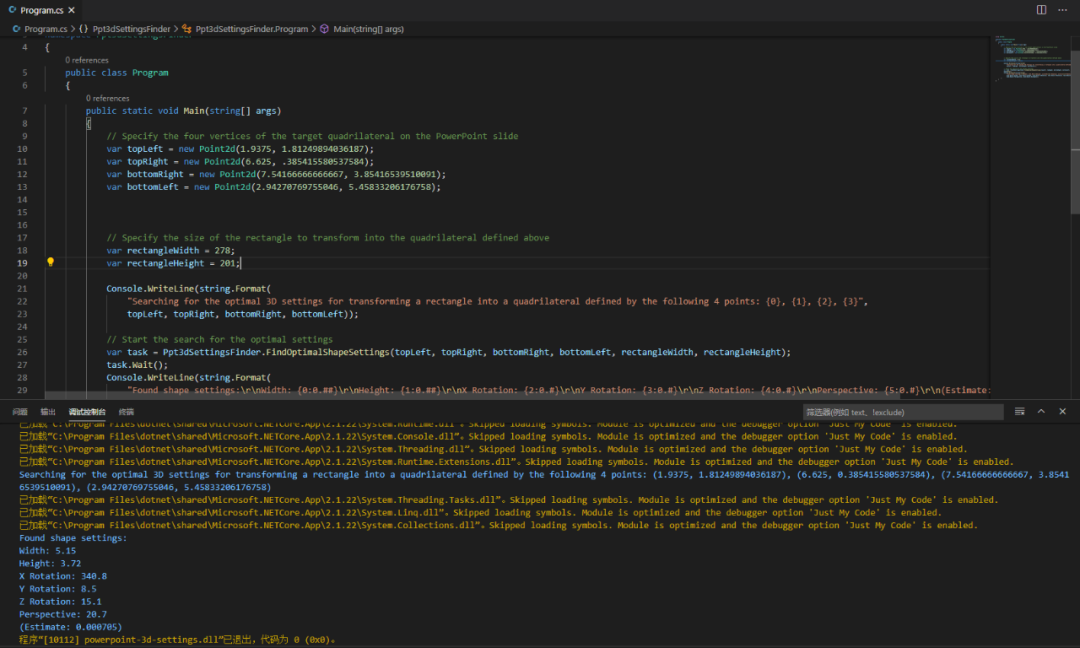Maximize the bottom panel with the chevron

[1041, 412]
